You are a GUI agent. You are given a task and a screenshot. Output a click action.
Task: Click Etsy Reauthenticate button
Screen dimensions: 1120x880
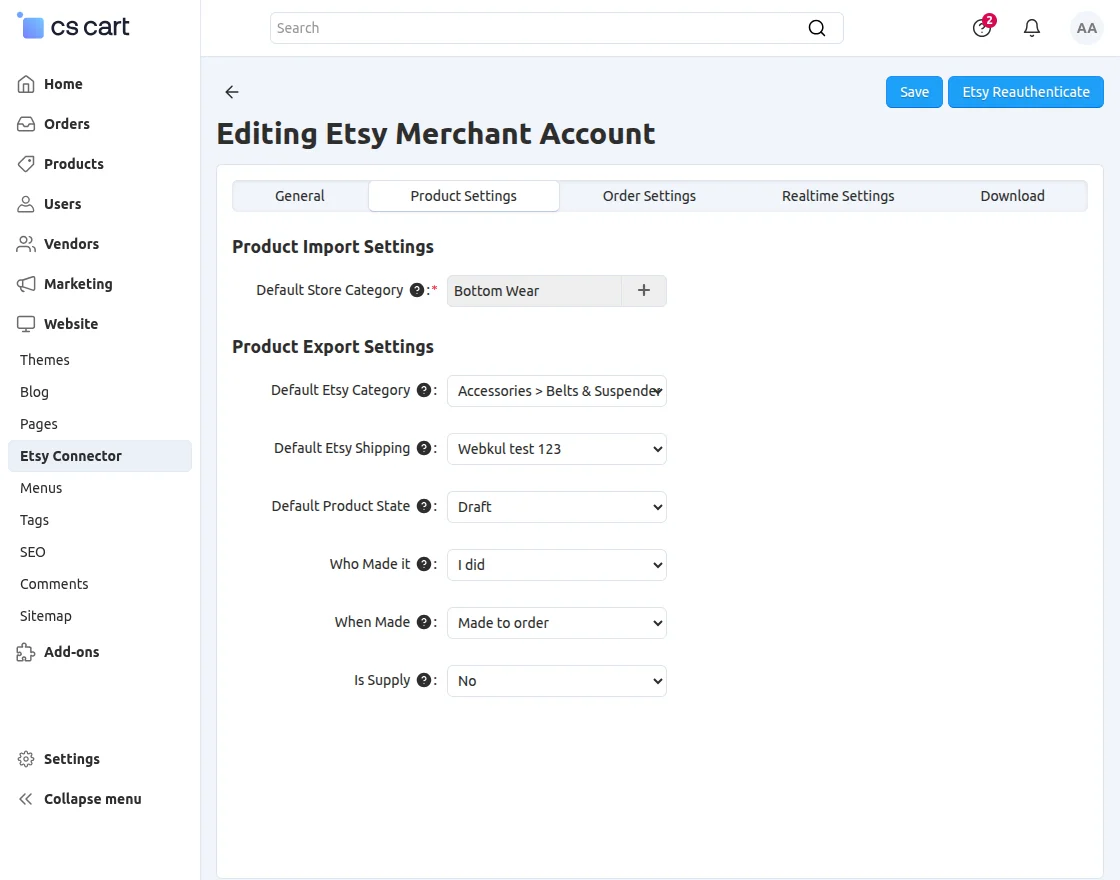(1026, 92)
